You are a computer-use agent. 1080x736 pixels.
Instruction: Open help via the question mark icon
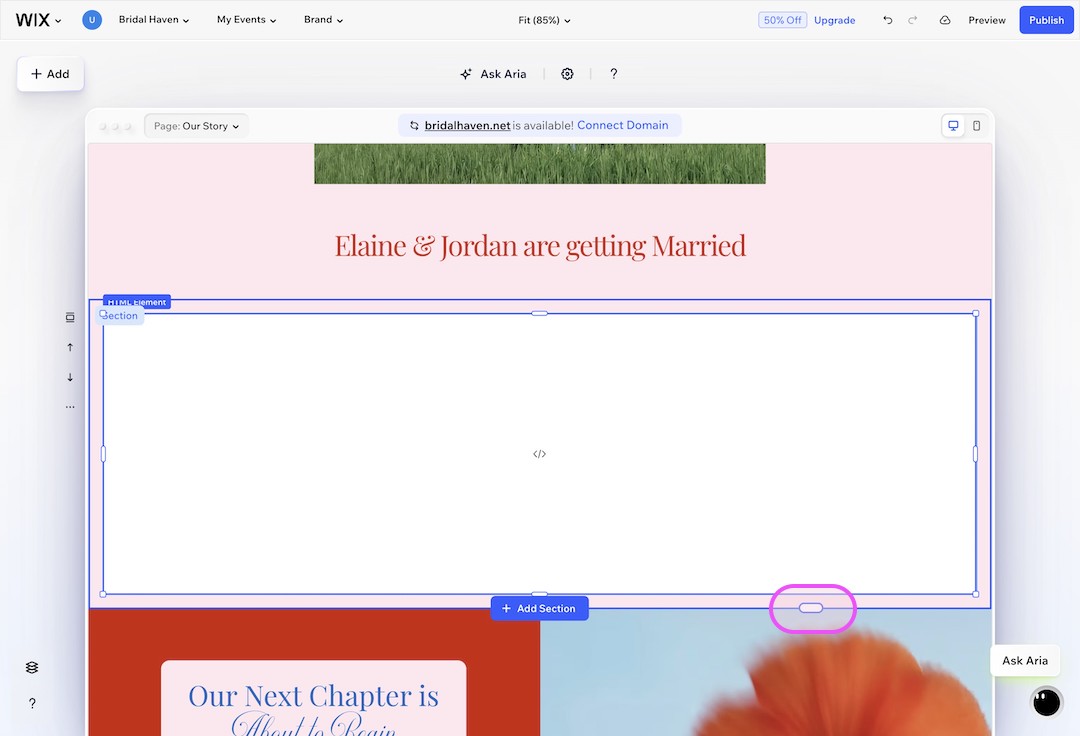pos(613,73)
